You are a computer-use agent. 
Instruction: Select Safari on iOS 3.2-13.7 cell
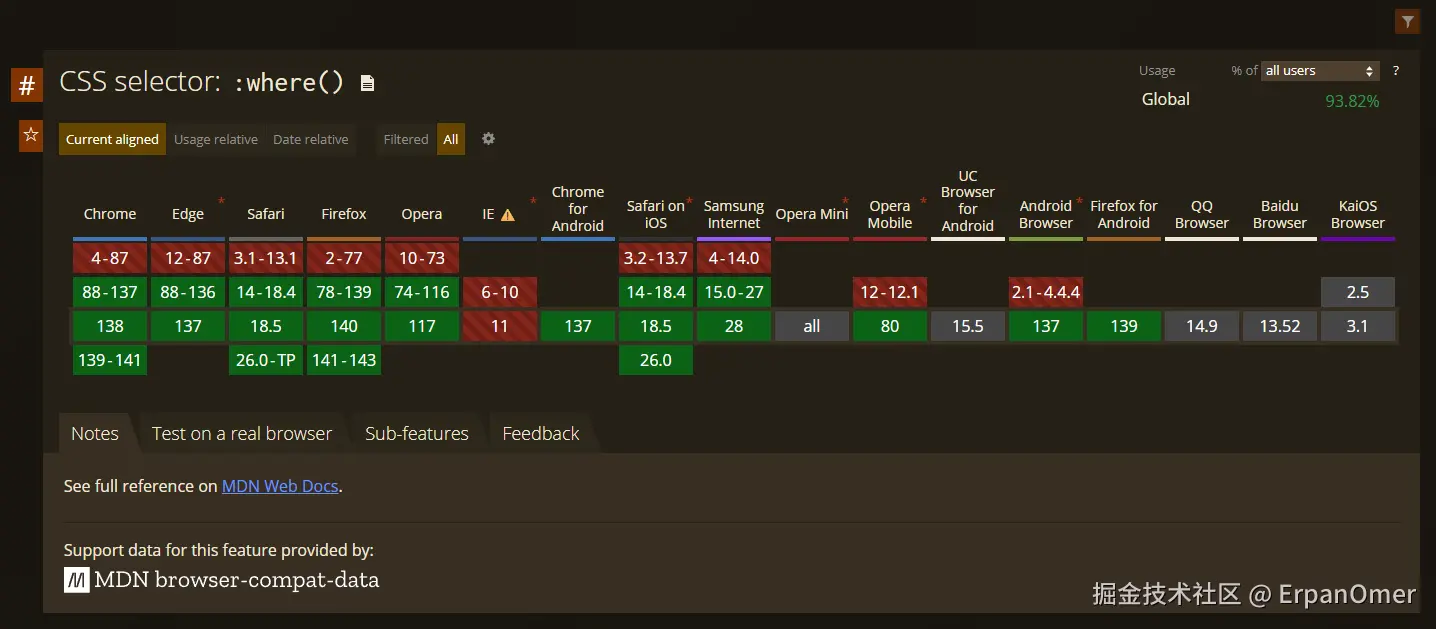point(656,258)
